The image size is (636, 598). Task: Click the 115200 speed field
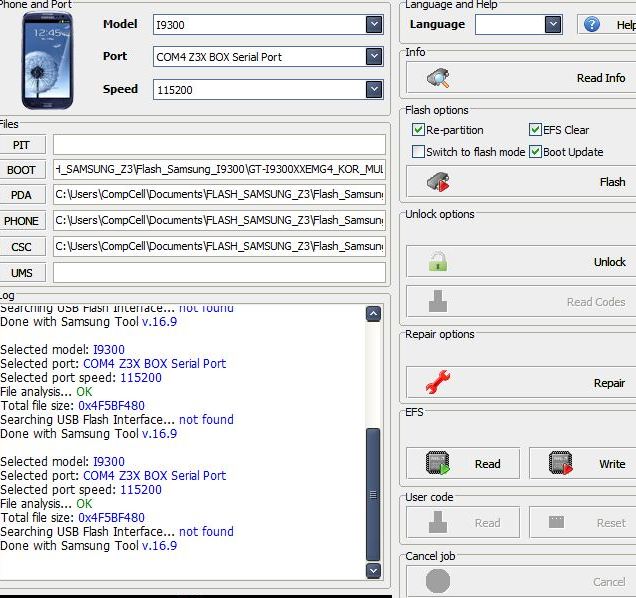pos(268,89)
